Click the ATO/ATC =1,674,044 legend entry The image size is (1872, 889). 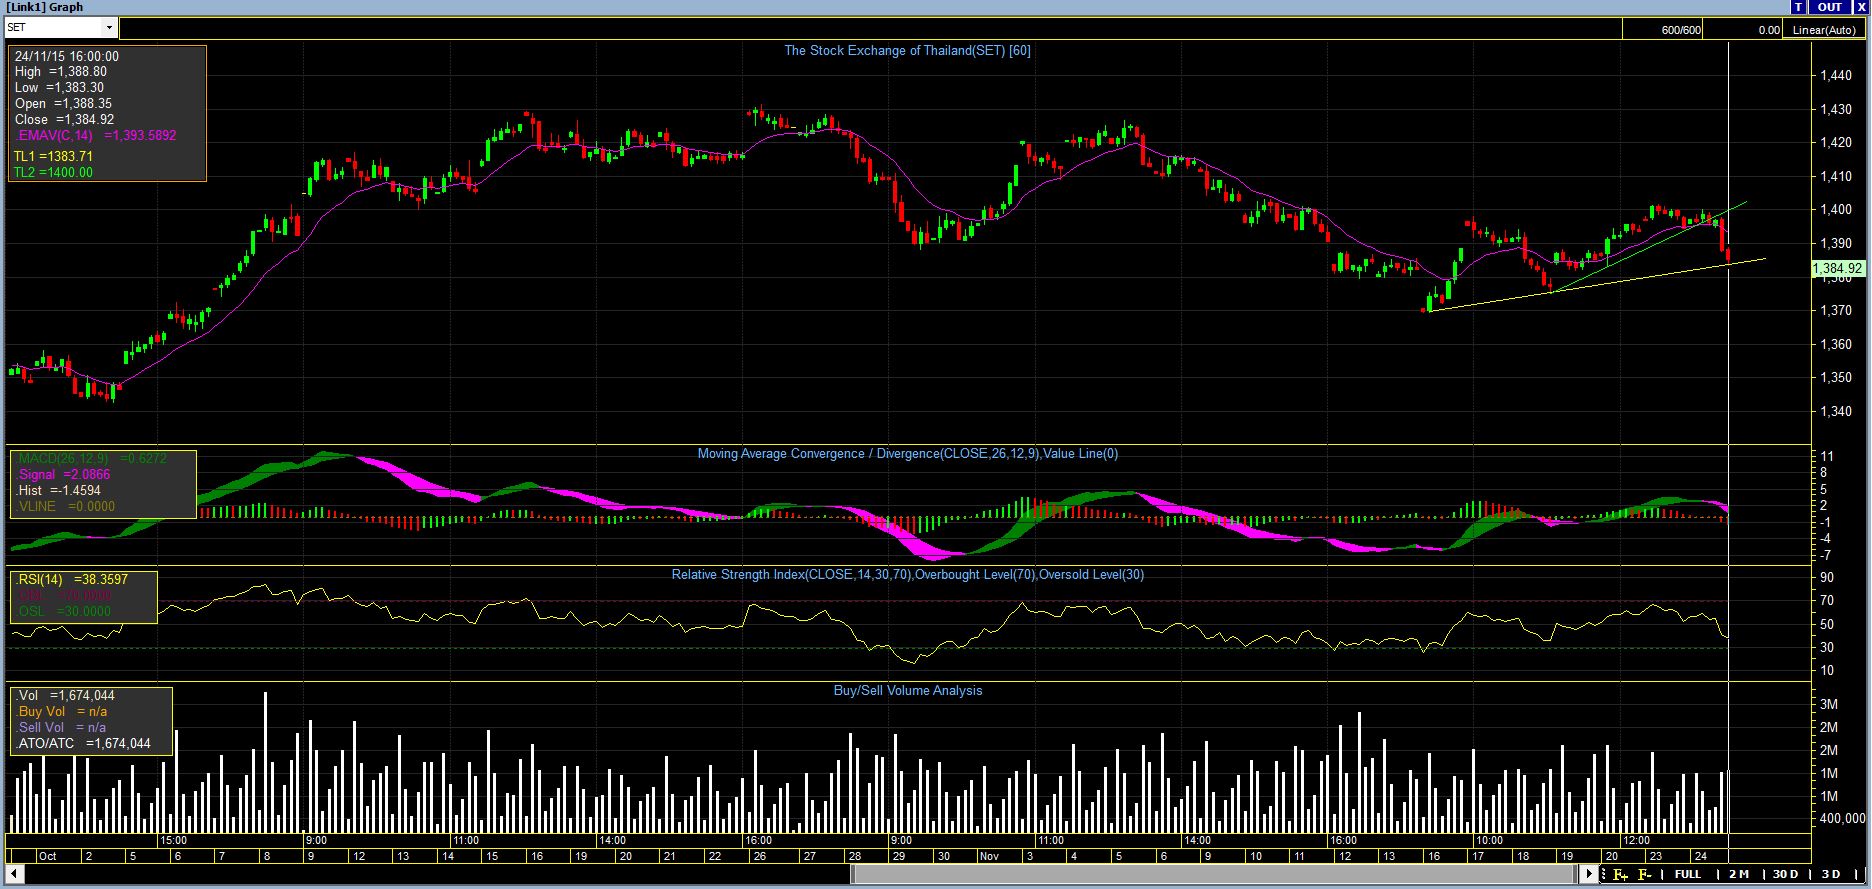click(84, 743)
